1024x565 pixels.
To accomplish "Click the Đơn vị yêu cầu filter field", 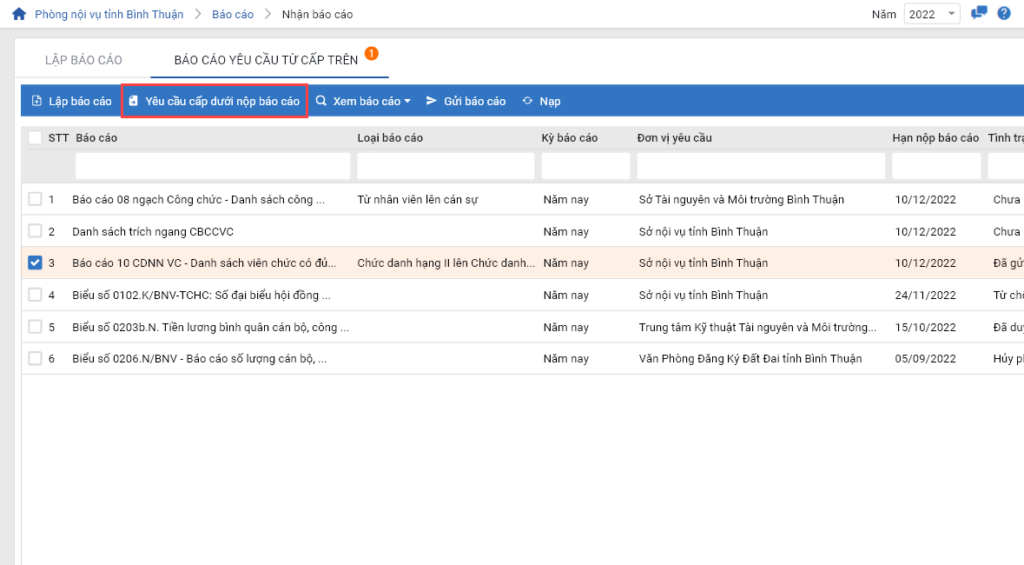I will (760, 166).
